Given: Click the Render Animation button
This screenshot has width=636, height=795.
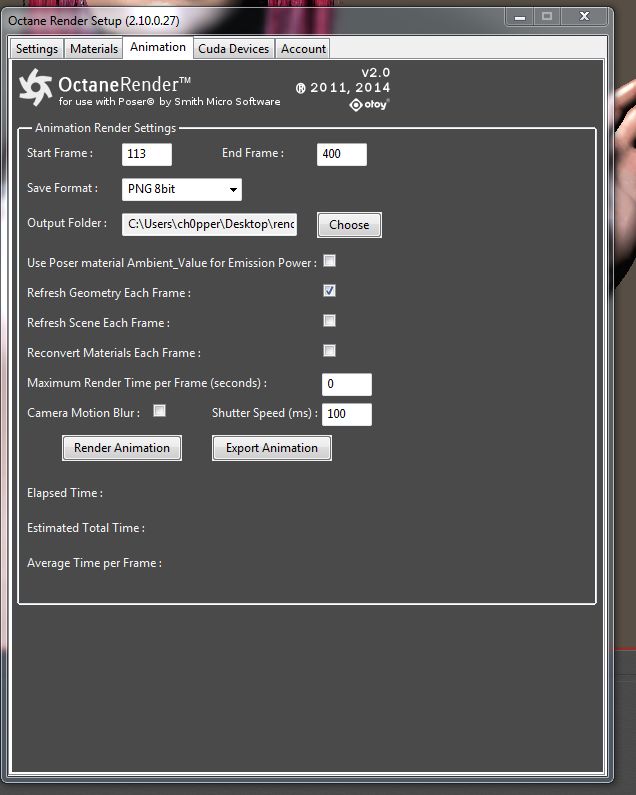Looking at the screenshot, I should (x=122, y=448).
